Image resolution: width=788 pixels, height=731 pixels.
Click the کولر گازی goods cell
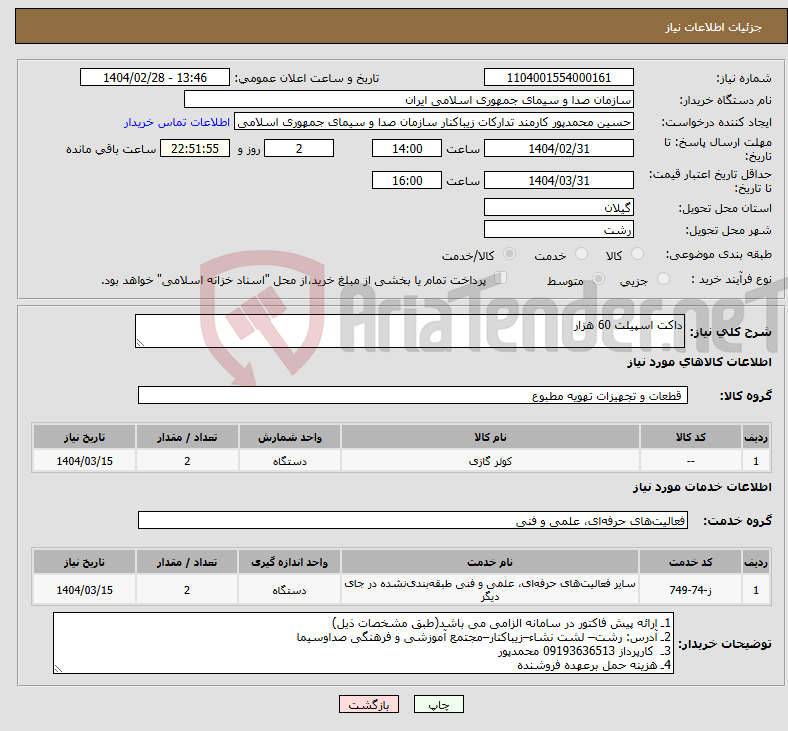point(490,460)
